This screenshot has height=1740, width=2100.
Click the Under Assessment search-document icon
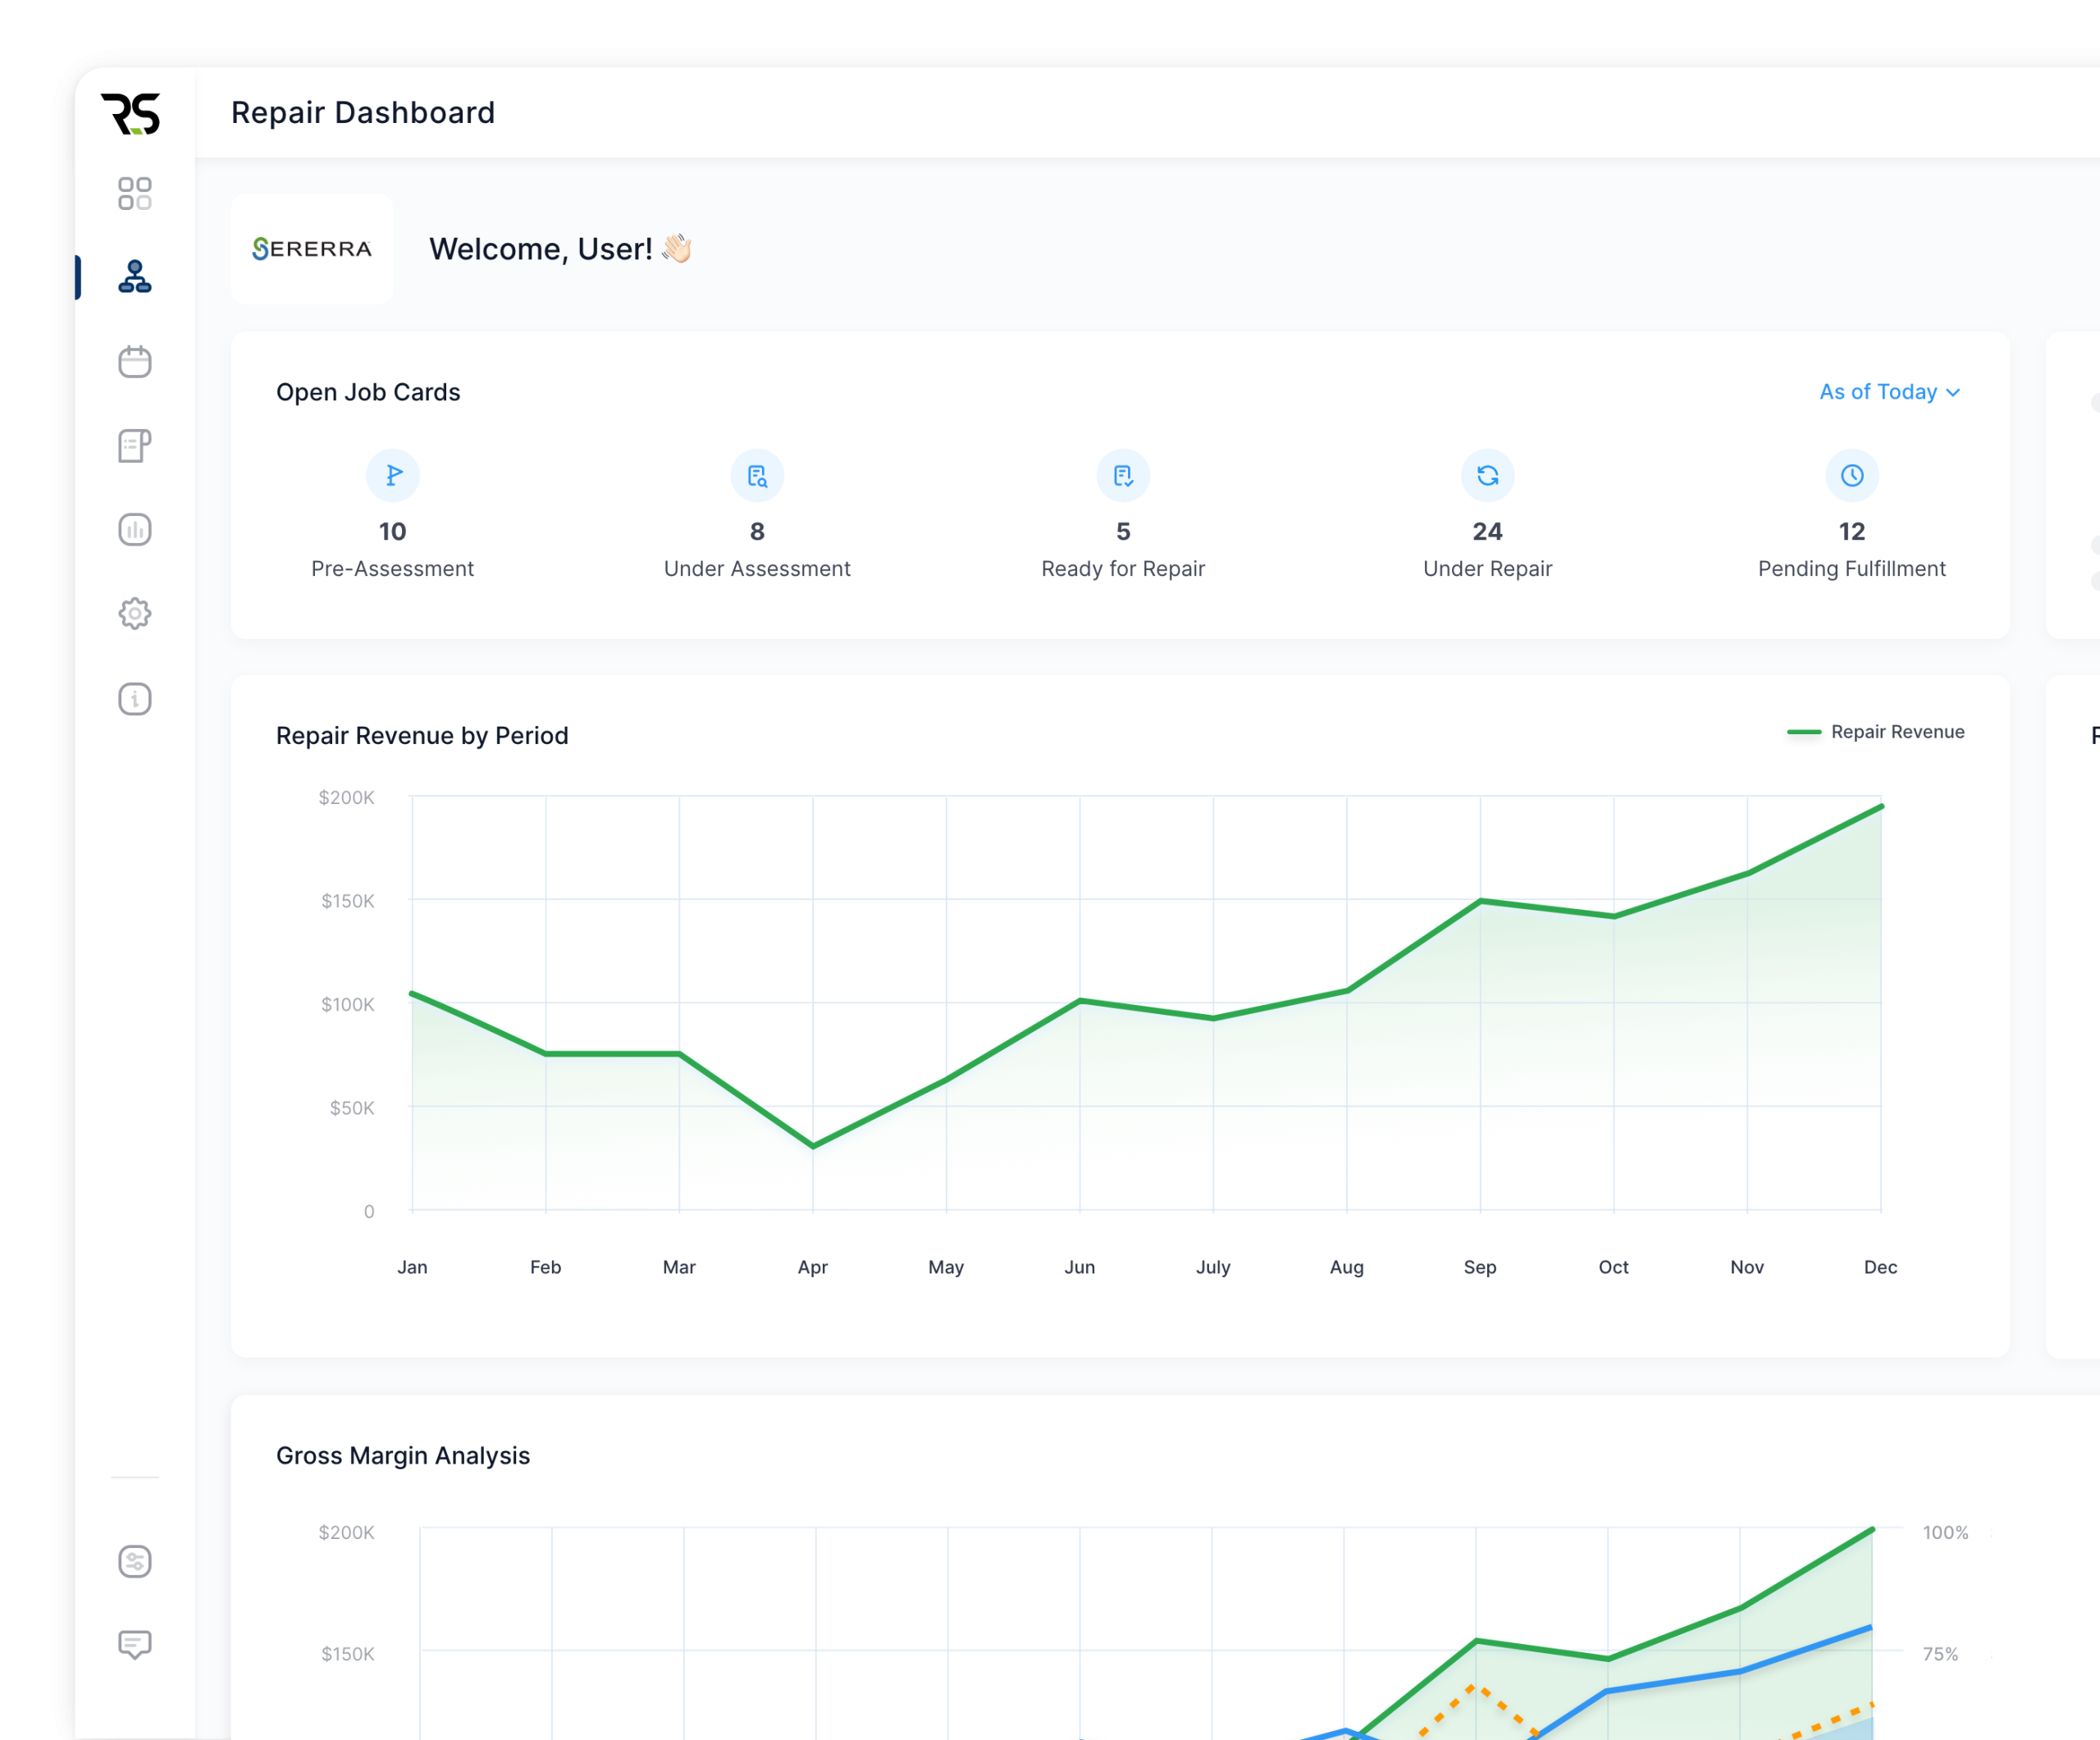pyautogui.click(x=757, y=475)
